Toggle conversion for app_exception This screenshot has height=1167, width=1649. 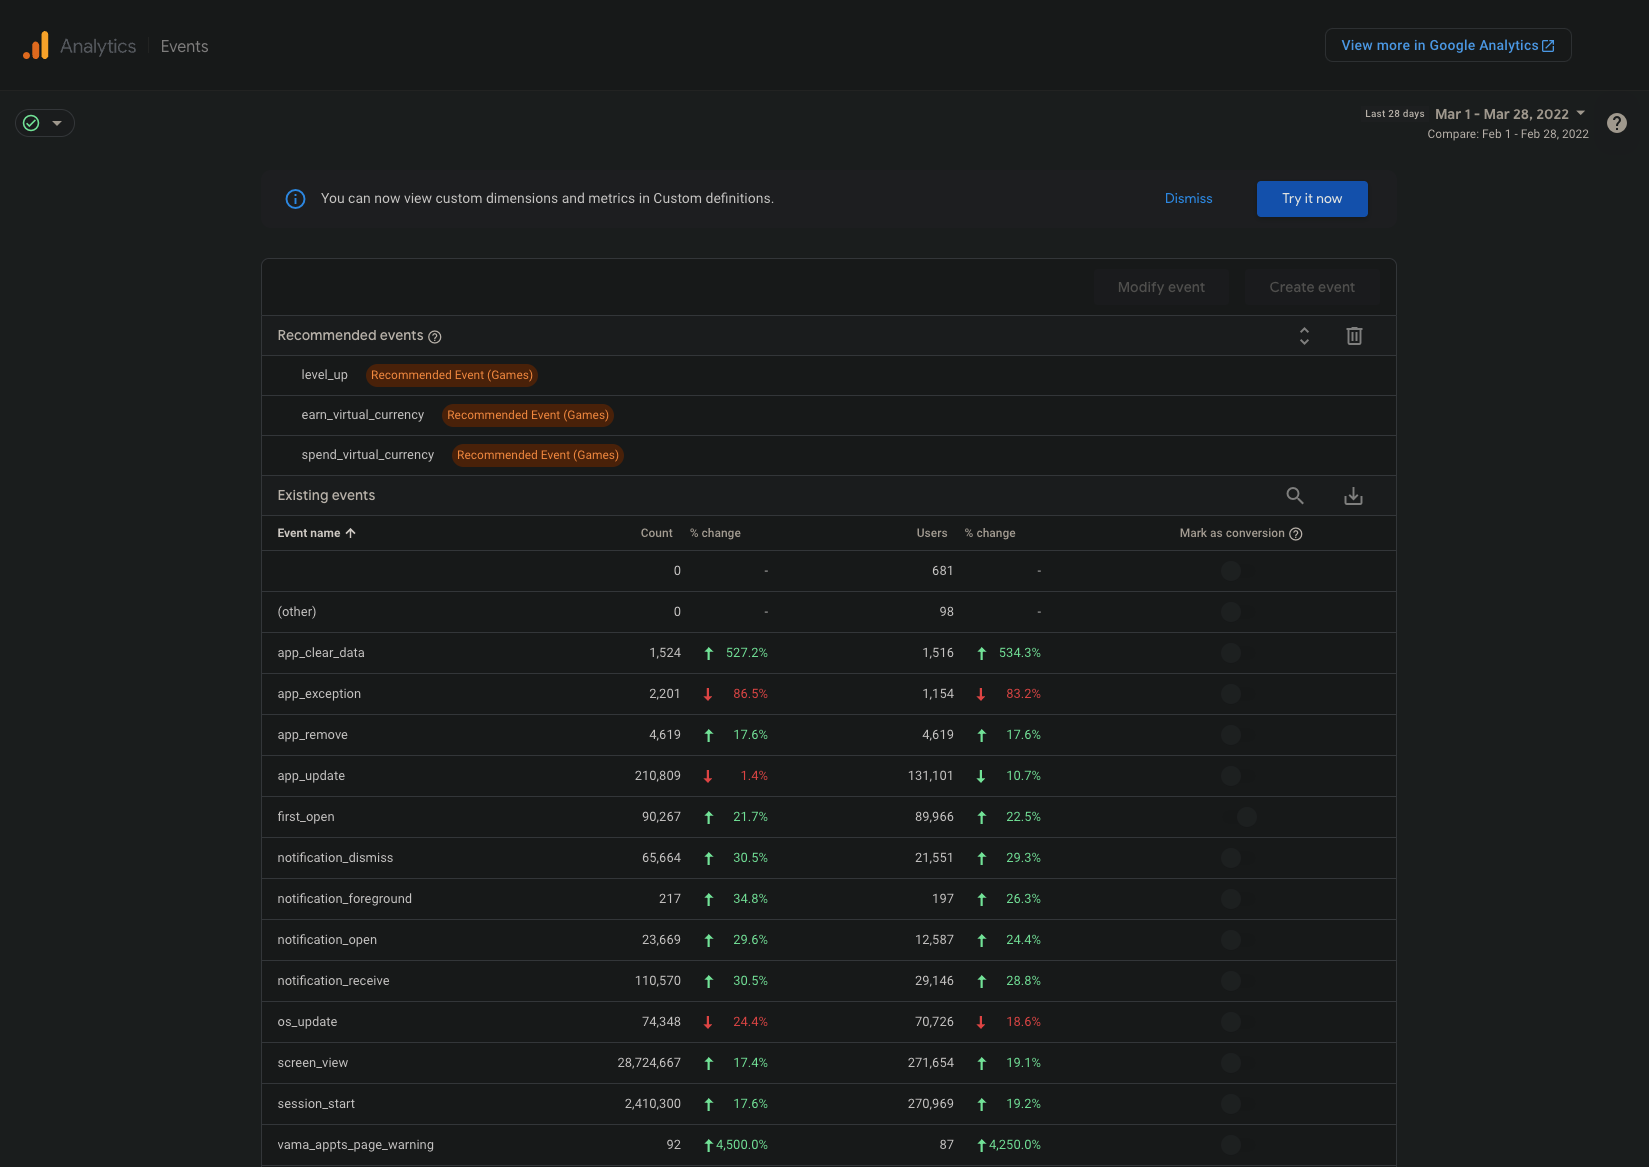(1231, 694)
